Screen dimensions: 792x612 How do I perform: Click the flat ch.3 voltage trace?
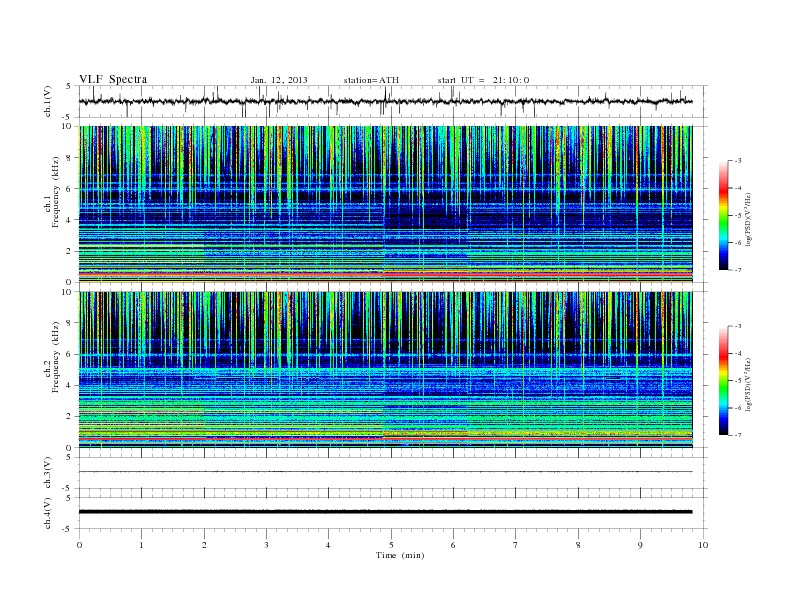pyautogui.click(x=385, y=472)
